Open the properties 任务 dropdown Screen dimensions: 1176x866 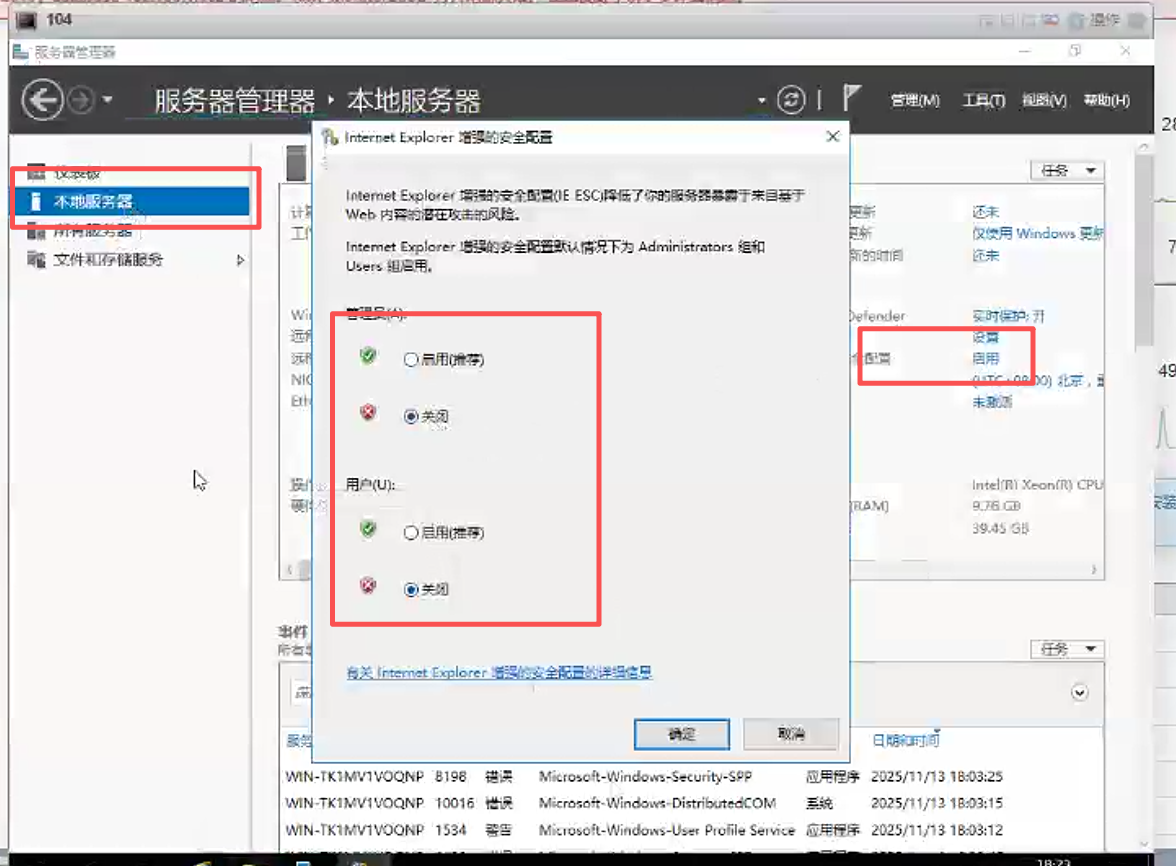(1066, 171)
